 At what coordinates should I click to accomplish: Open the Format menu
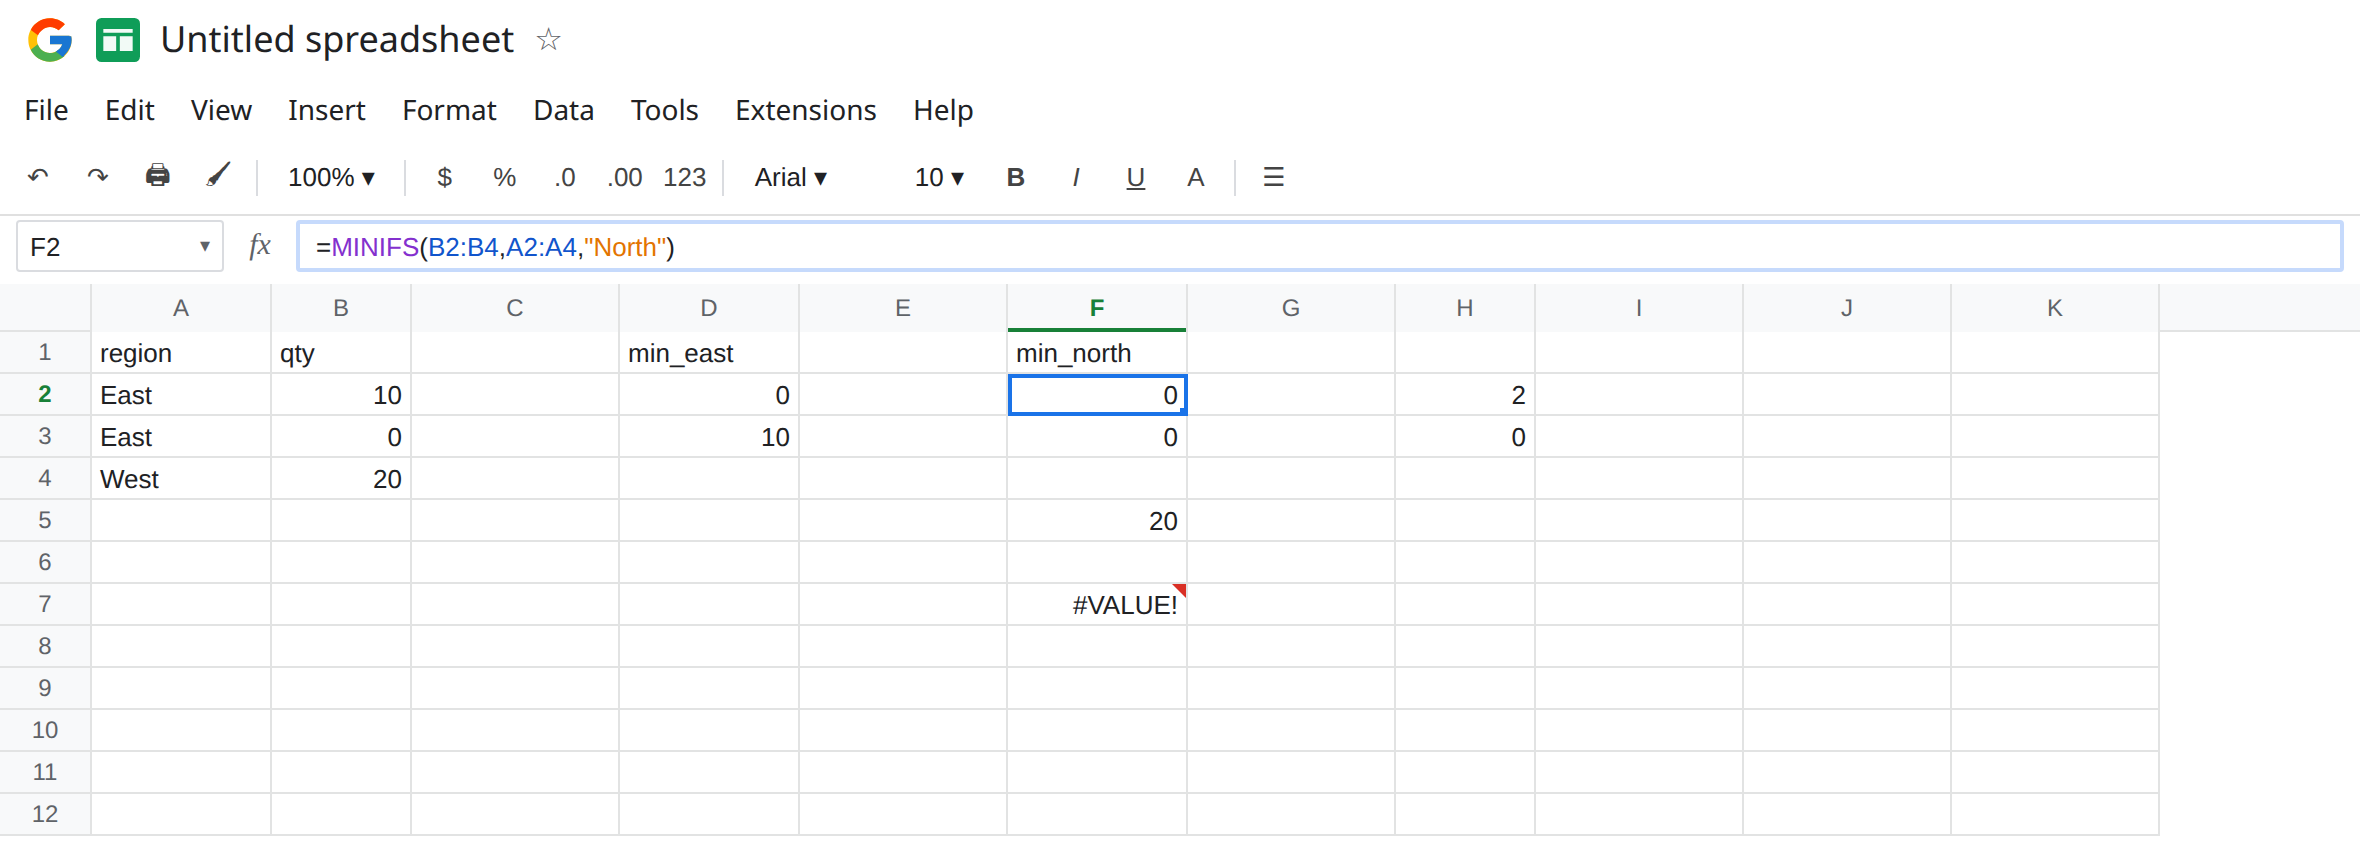click(449, 110)
